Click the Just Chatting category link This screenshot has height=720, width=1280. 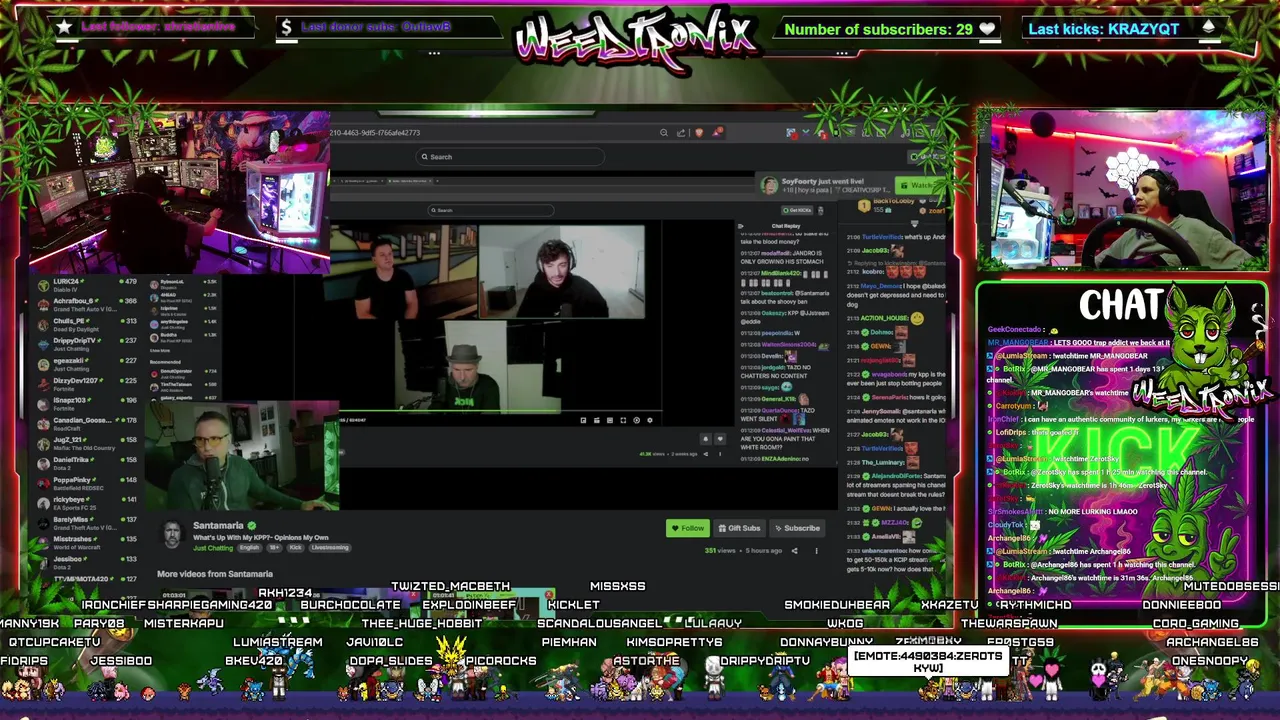213,548
